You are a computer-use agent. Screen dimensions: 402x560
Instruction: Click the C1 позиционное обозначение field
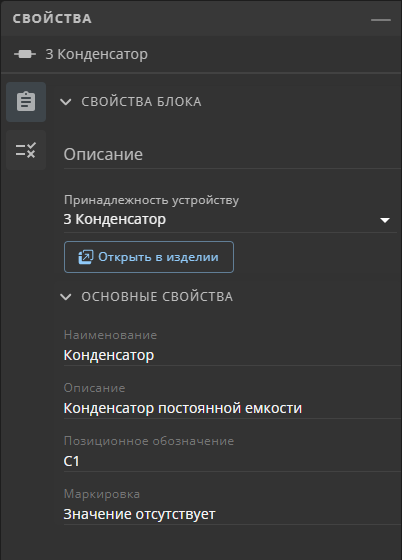point(232,461)
